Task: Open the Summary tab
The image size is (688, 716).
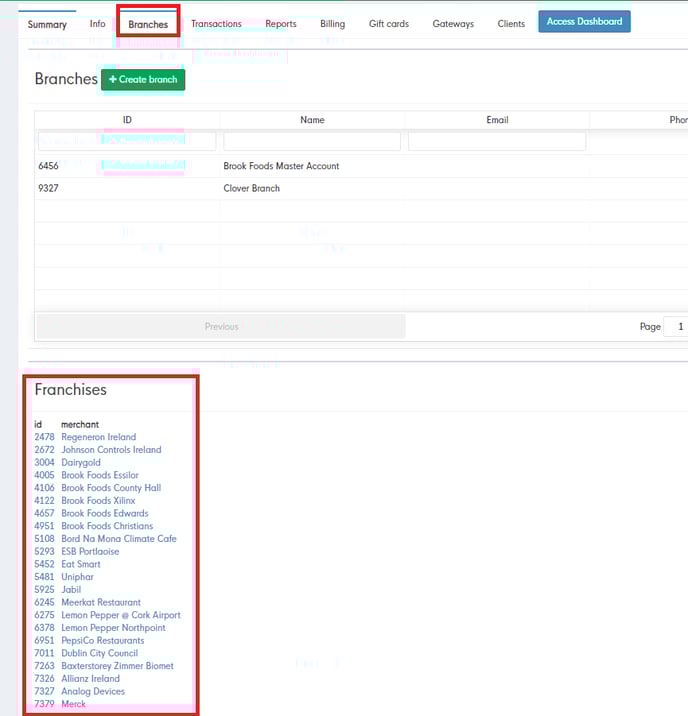Action: [47, 24]
